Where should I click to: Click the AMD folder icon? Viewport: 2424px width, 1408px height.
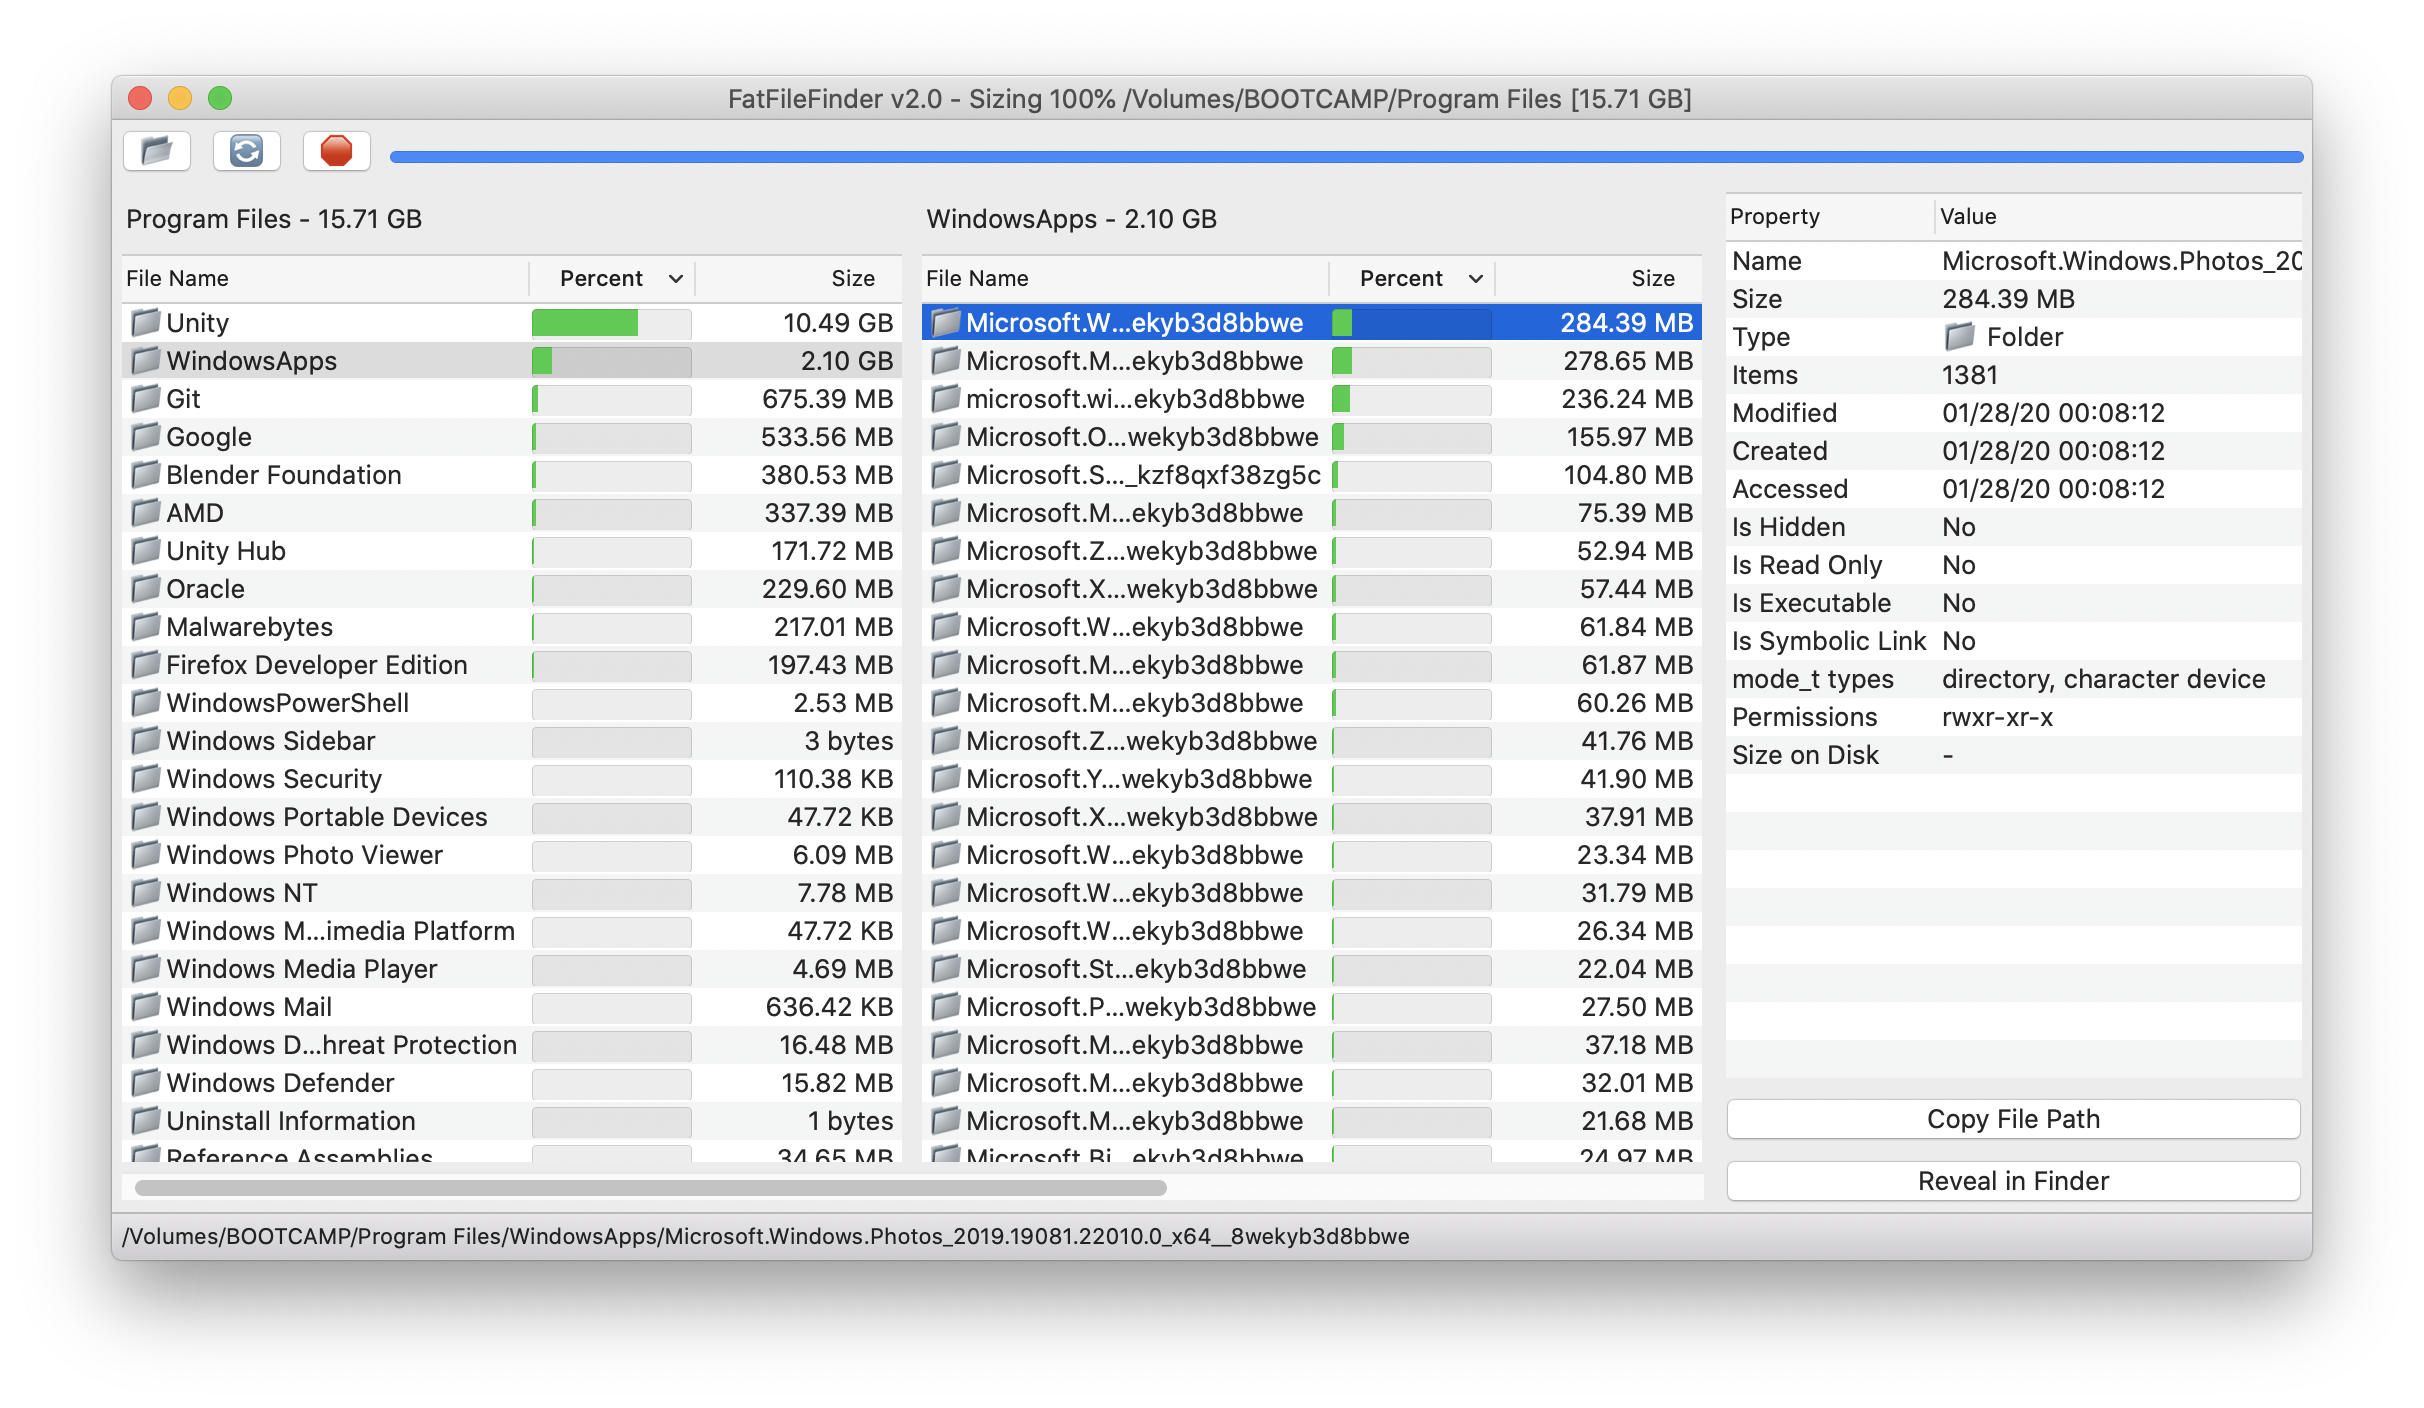(146, 512)
